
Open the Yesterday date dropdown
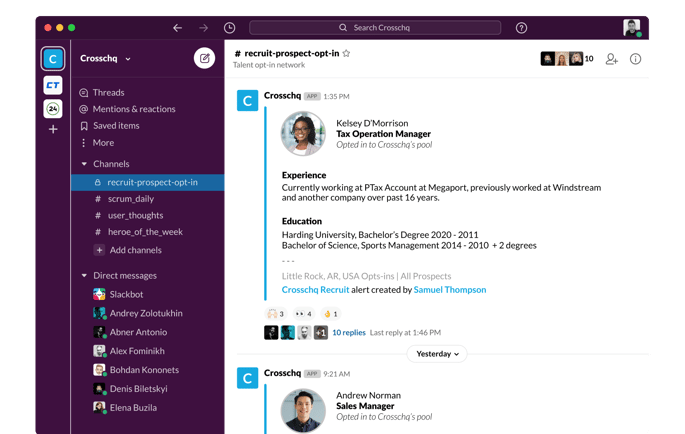437,354
